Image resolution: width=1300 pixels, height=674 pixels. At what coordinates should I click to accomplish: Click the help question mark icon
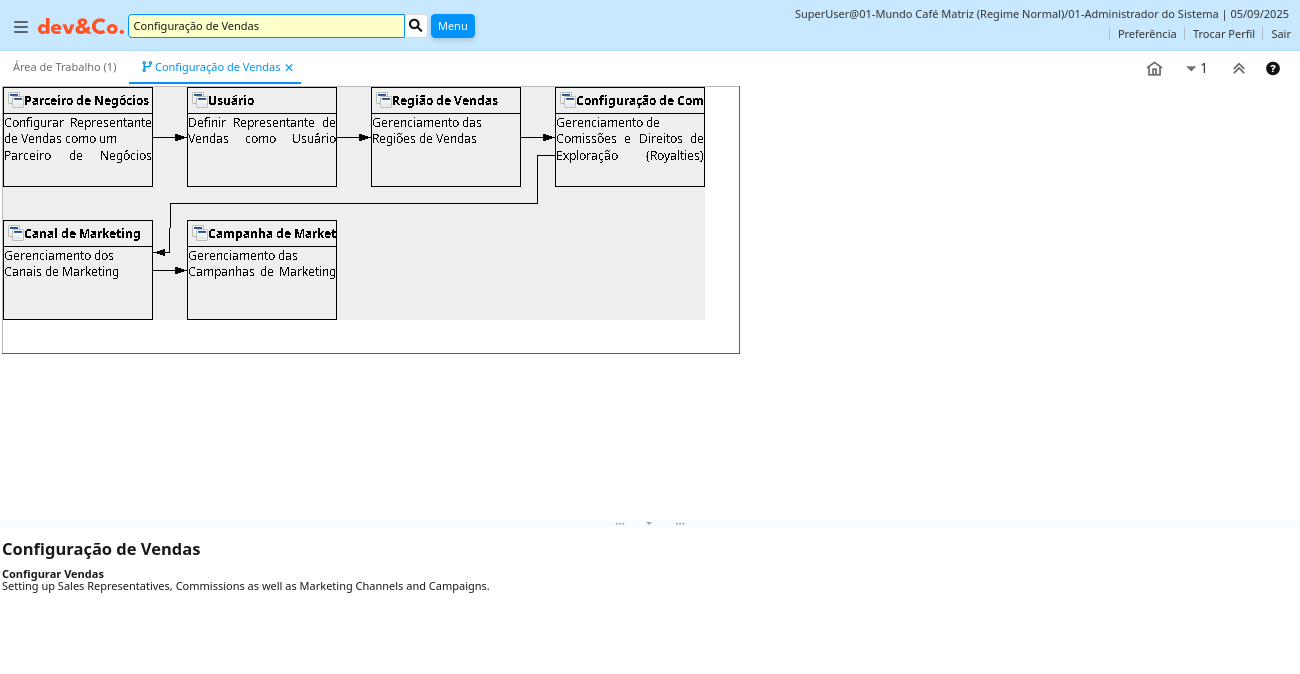tap(1273, 69)
